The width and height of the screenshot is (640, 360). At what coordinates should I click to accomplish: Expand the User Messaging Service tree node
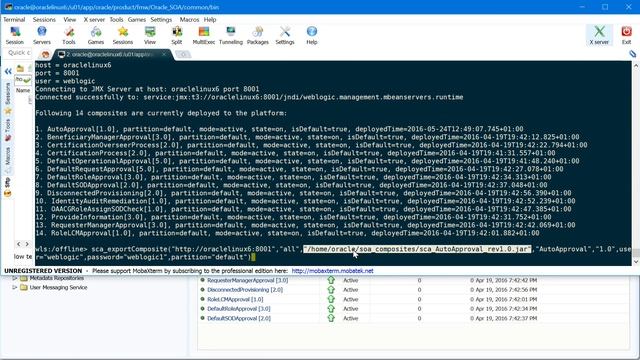(x=15, y=287)
